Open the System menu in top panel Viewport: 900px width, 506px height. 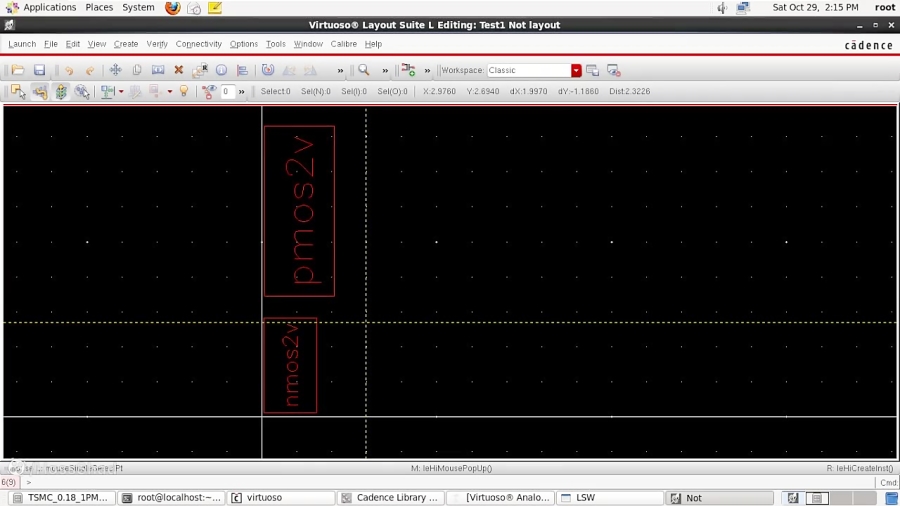click(x=138, y=7)
